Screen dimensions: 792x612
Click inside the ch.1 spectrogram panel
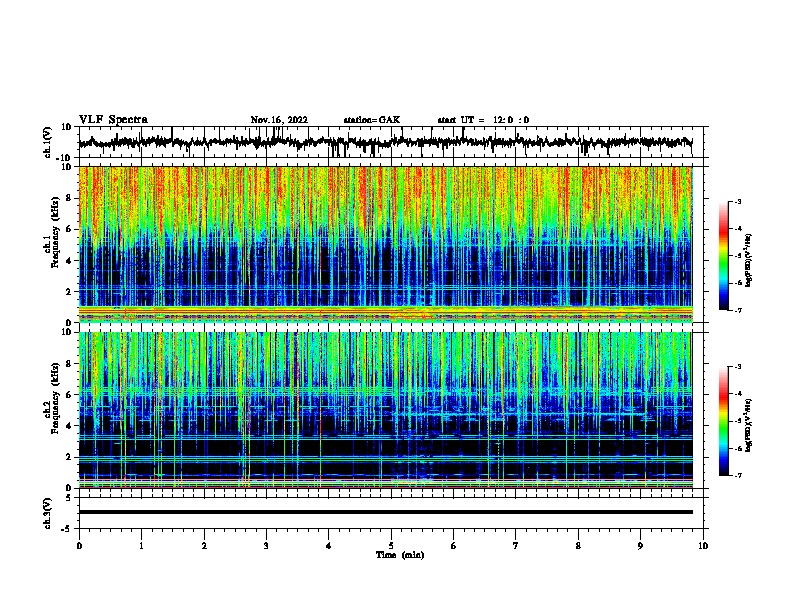click(x=385, y=244)
